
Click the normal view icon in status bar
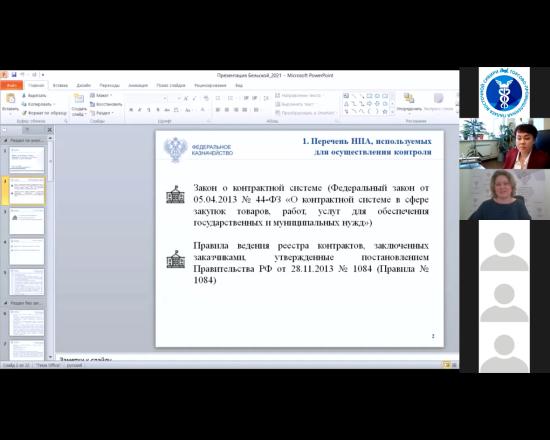click(x=447, y=365)
